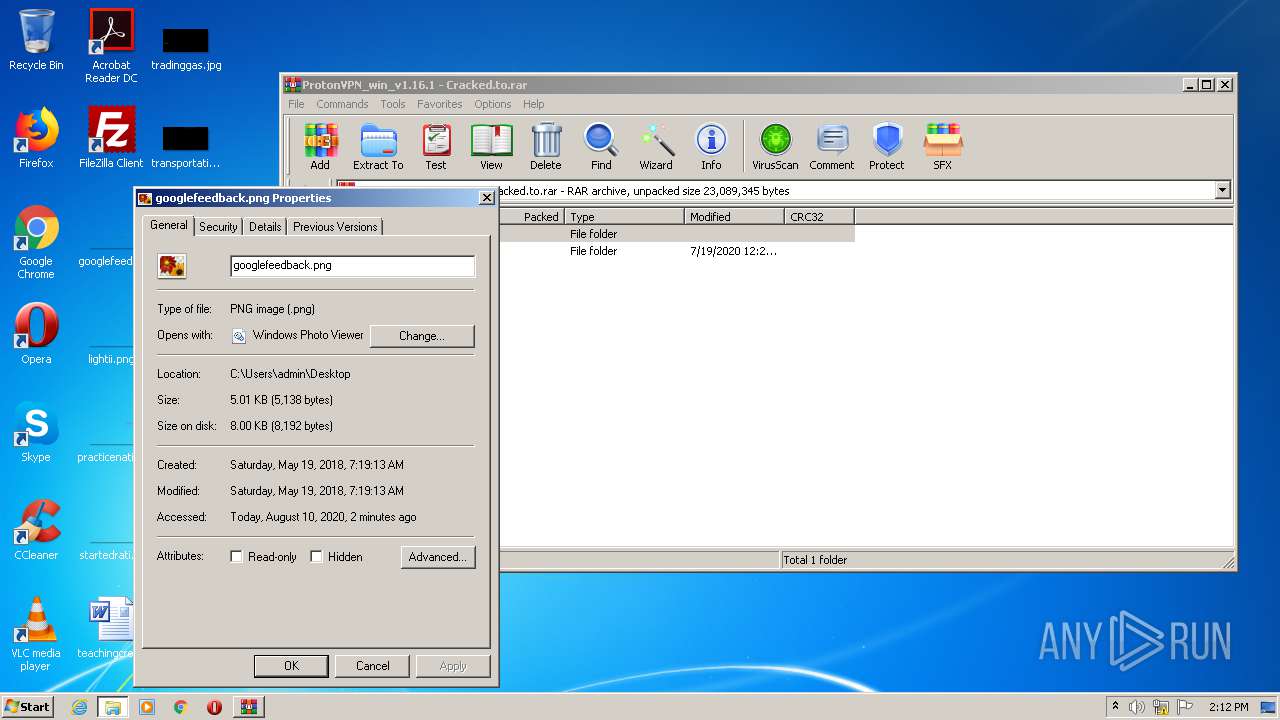
Task: Enable the Read-only attribute checkbox
Action: 237,557
